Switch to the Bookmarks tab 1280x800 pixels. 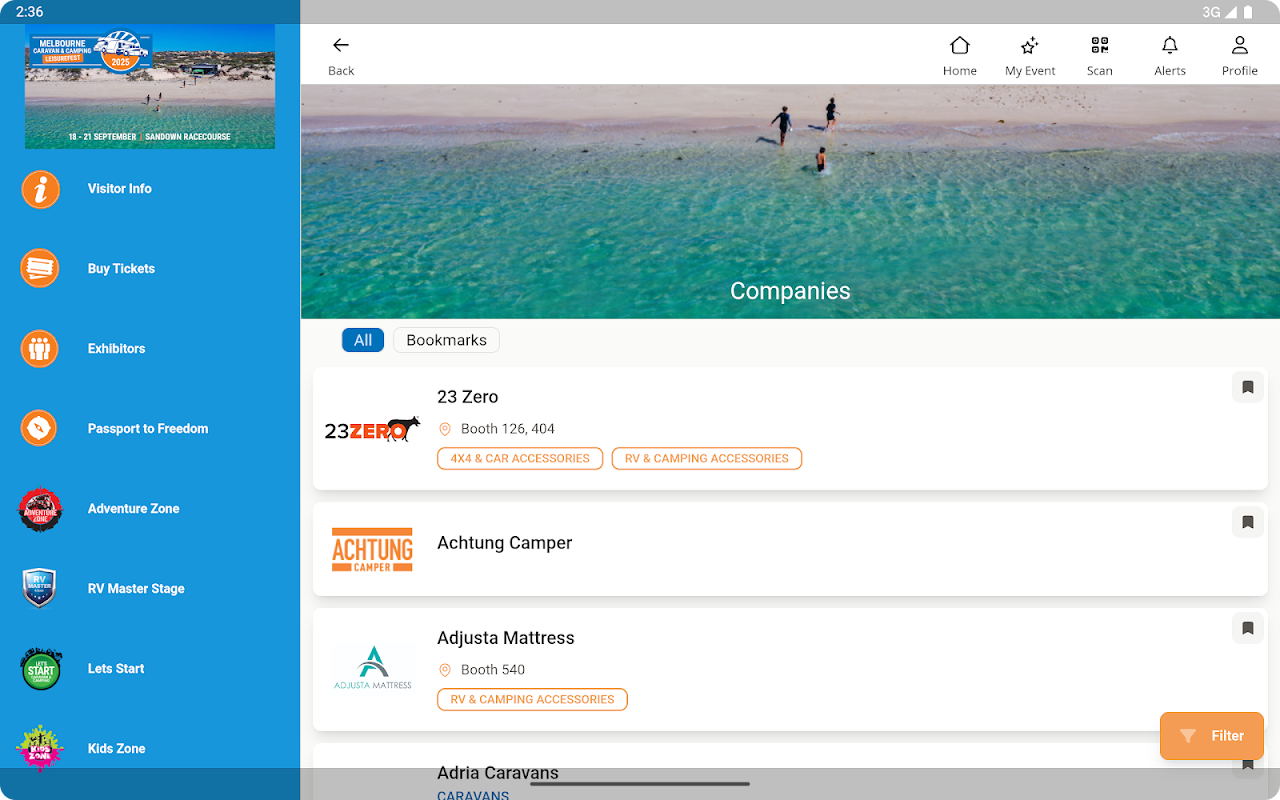[x=446, y=340]
